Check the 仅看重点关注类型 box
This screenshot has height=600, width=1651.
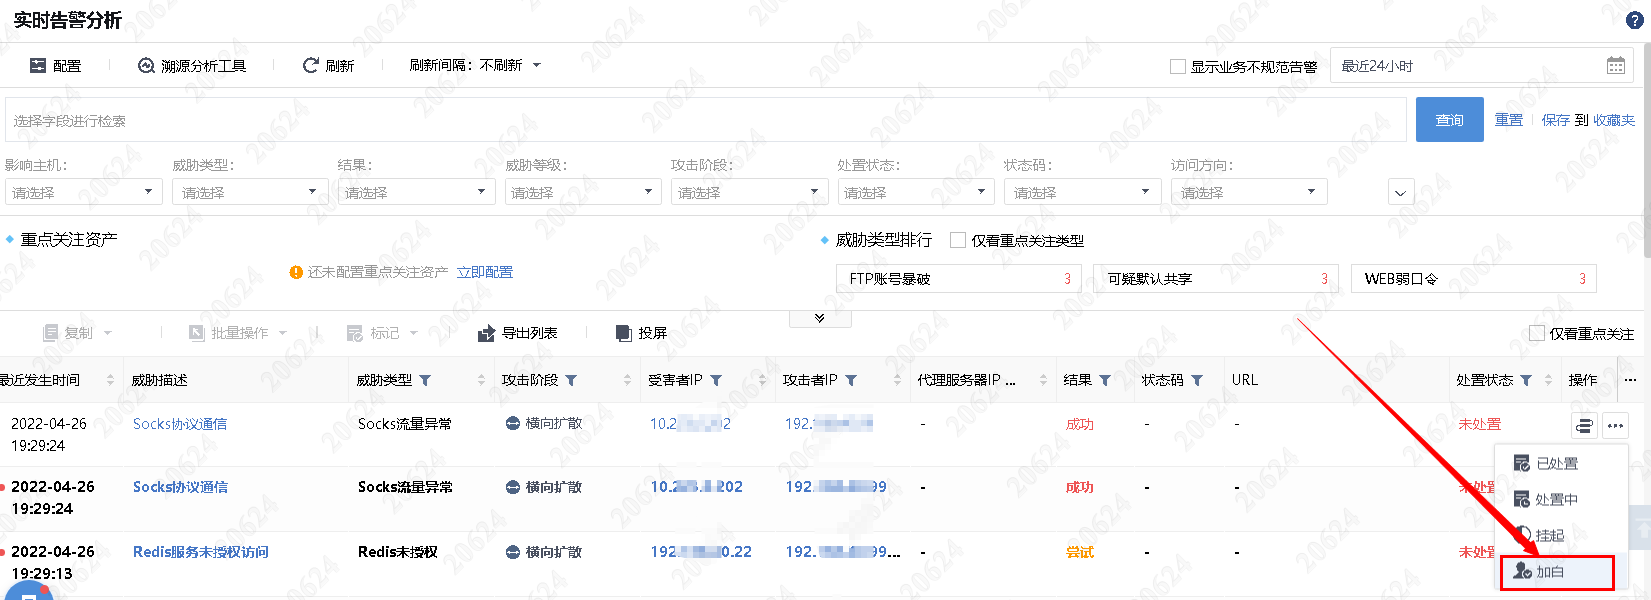coord(958,240)
